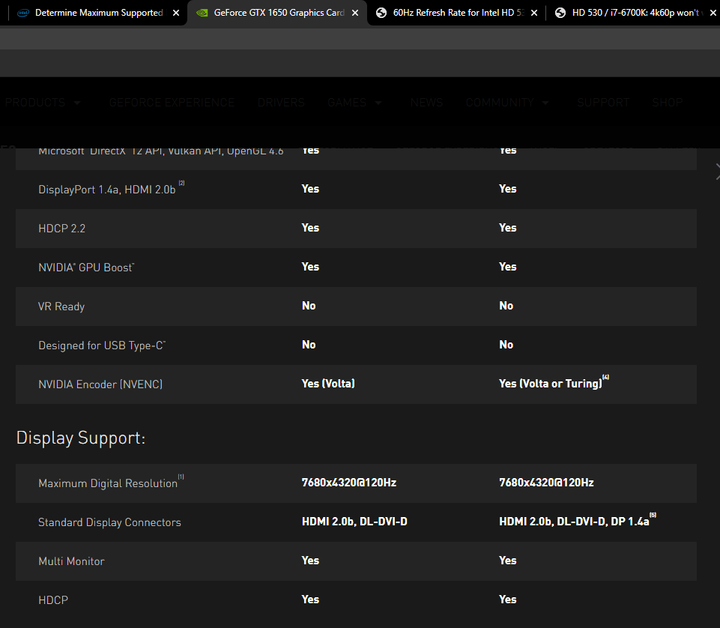This screenshot has height=628, width=720.
Task: Close the 60Hz Refresh Rate tab
Action: (x=534, y=13)
